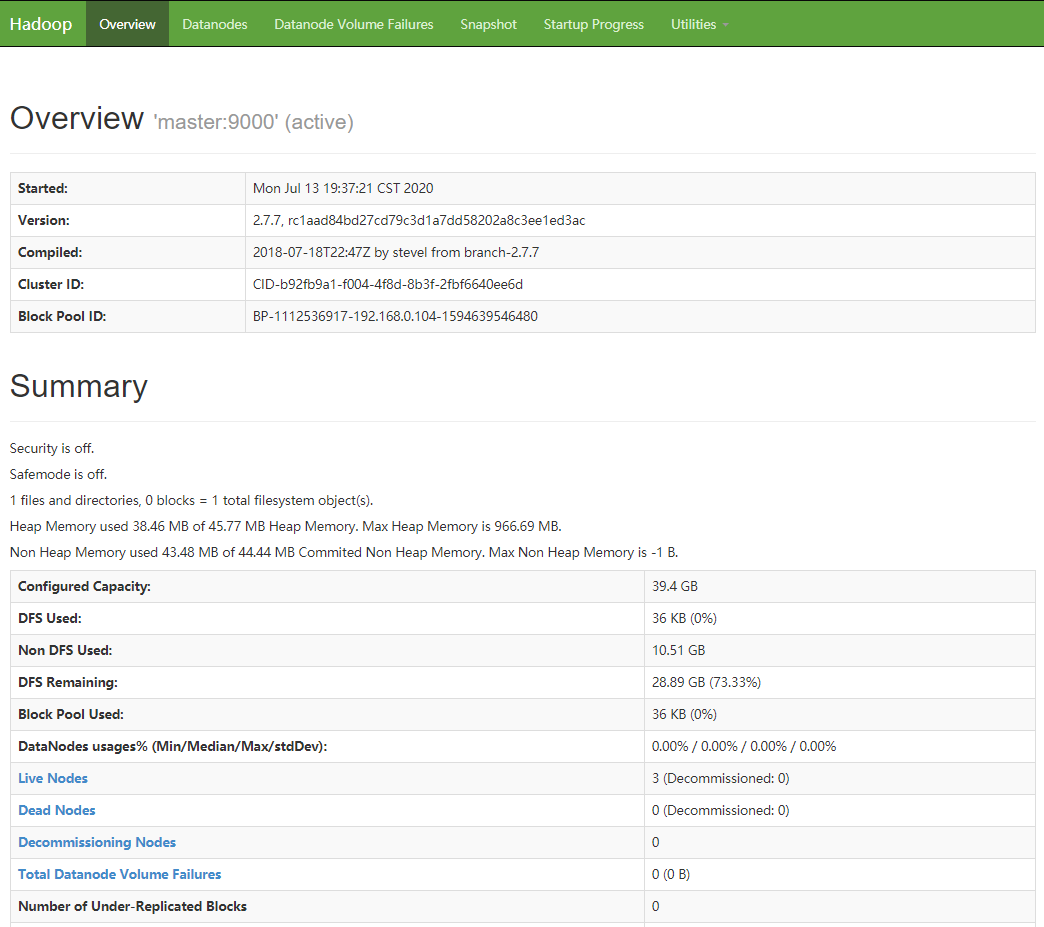Image resolution: width=1044 pixels, height=927 pixels.
Task: Click the Compiled value '2018-07-18T22:47Z by stevel'
Action: click(395, 252)
